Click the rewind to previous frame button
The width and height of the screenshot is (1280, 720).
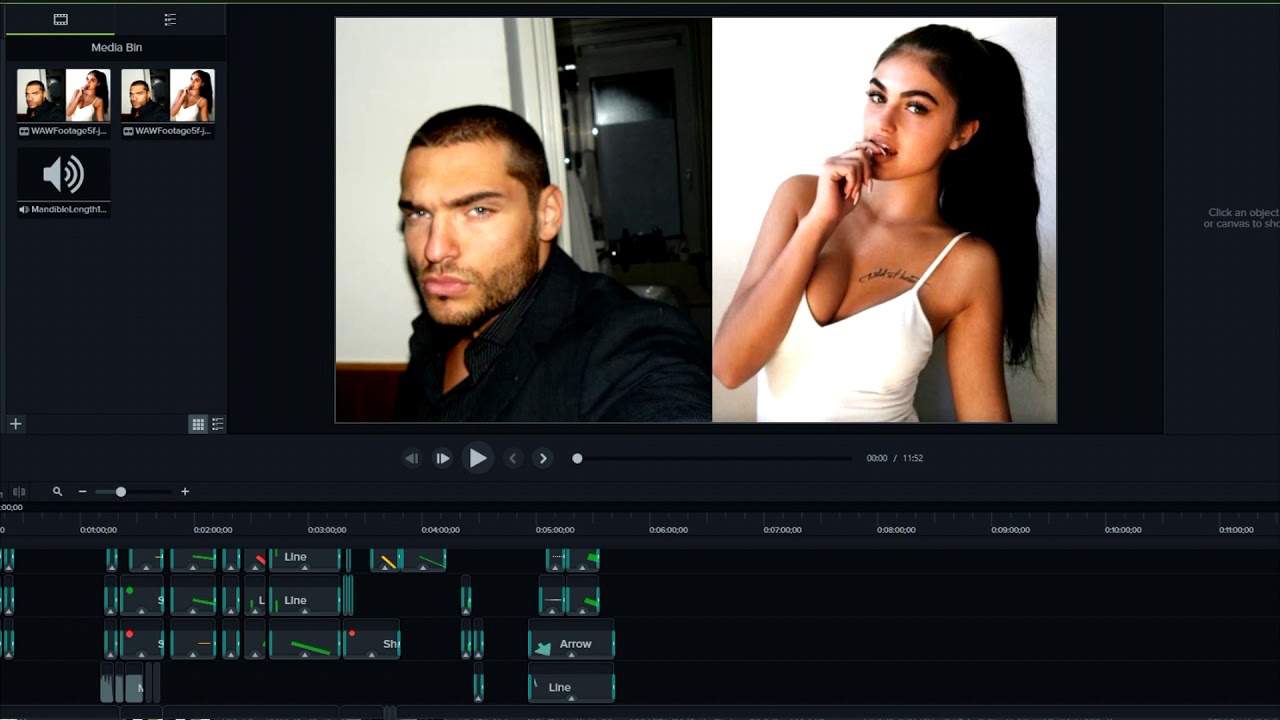point(411,458)
